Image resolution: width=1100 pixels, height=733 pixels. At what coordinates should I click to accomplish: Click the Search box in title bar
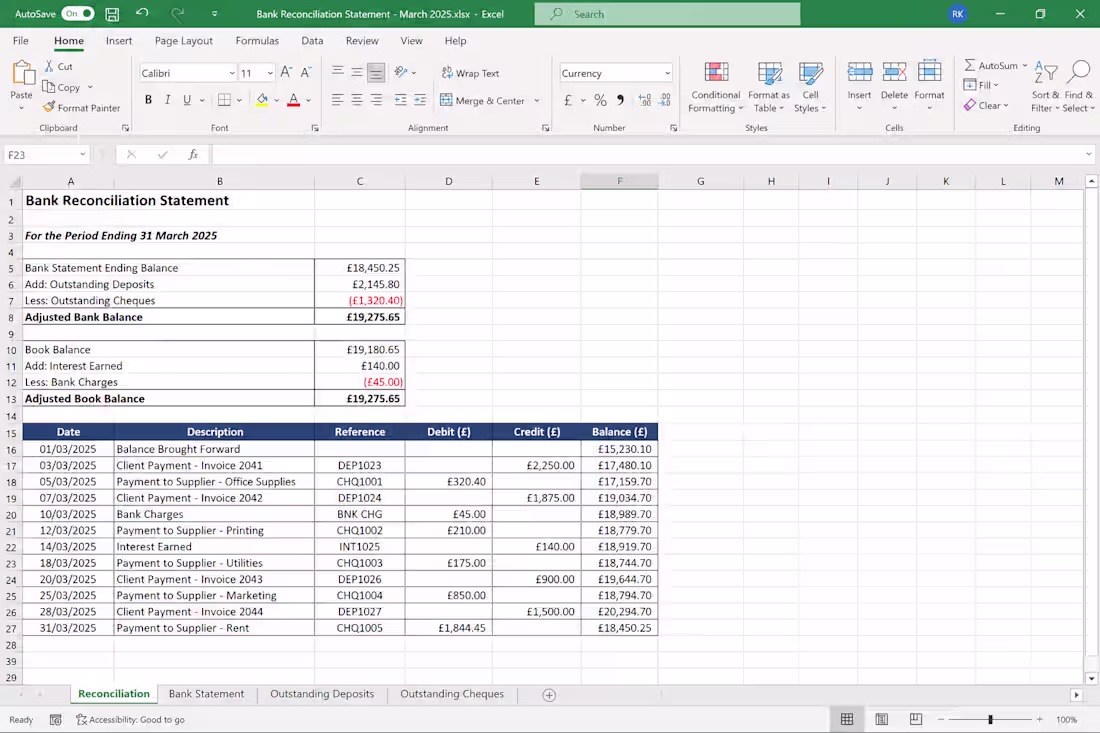click(x=667, y=14)
